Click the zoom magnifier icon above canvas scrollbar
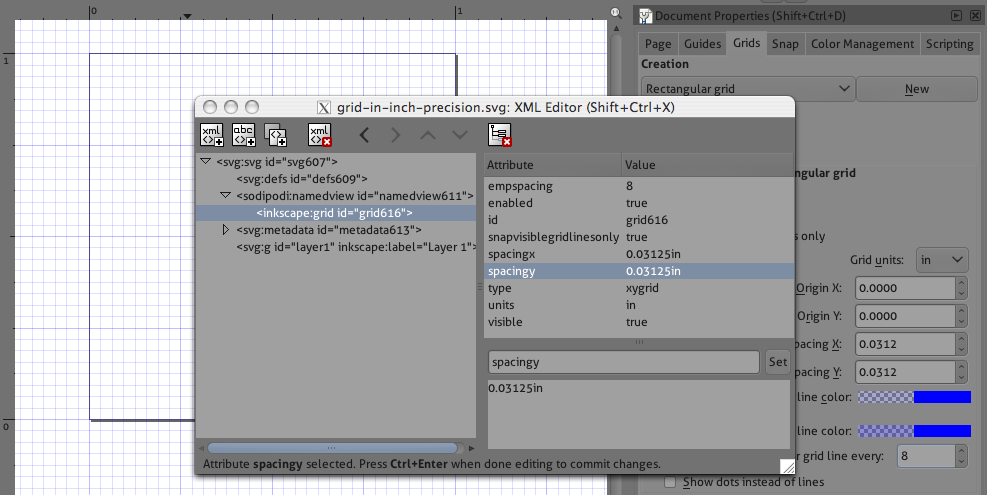The image size is (987, 495). (x=616, y=13)
